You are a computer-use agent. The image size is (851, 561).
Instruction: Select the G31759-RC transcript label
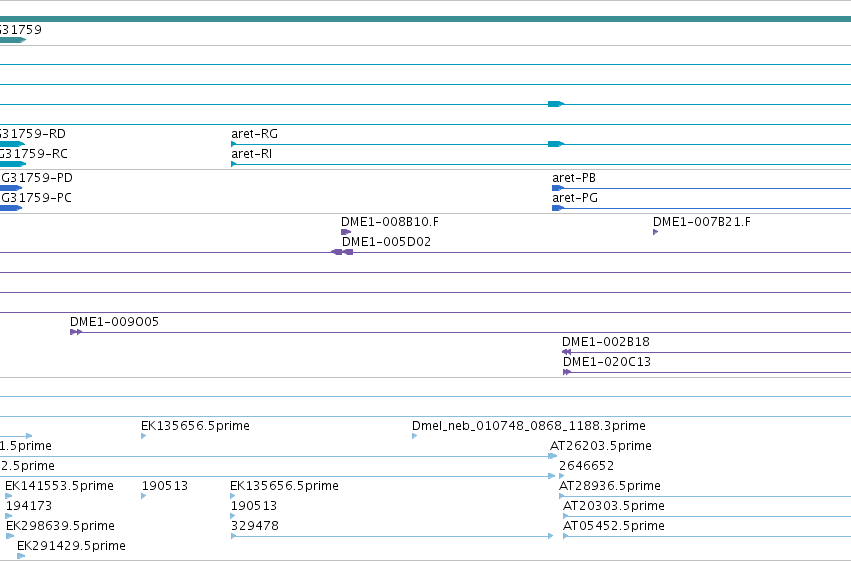(x=34, y=154)
